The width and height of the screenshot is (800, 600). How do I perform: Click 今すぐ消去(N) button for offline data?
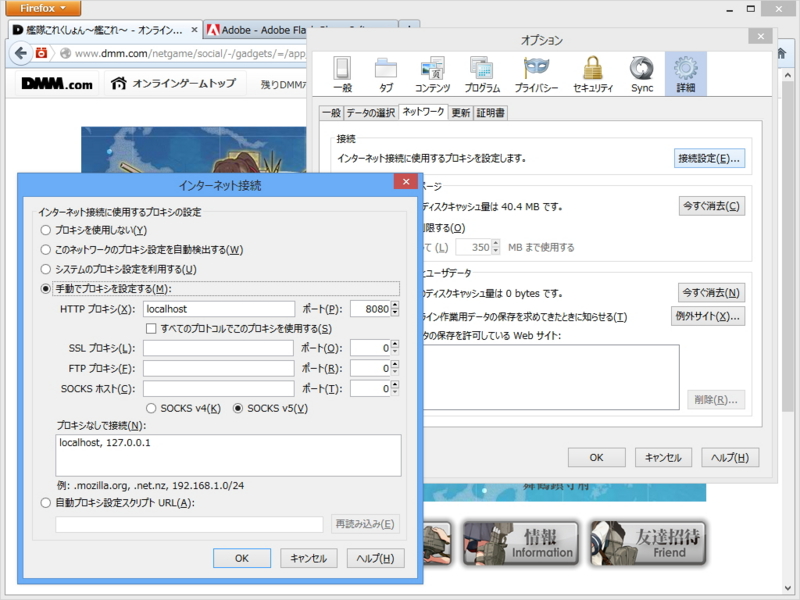pyautogui.click(x=711, y=292)
